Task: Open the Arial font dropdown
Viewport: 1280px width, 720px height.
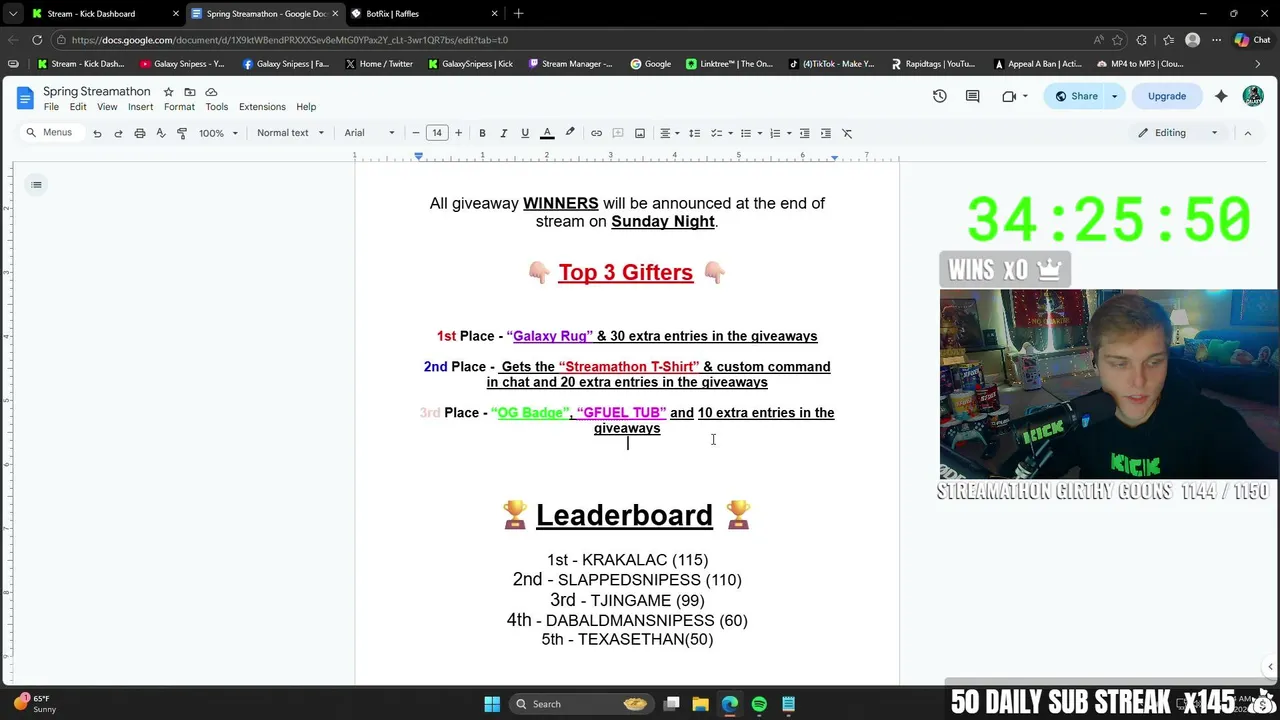Action: pos(370,133)
